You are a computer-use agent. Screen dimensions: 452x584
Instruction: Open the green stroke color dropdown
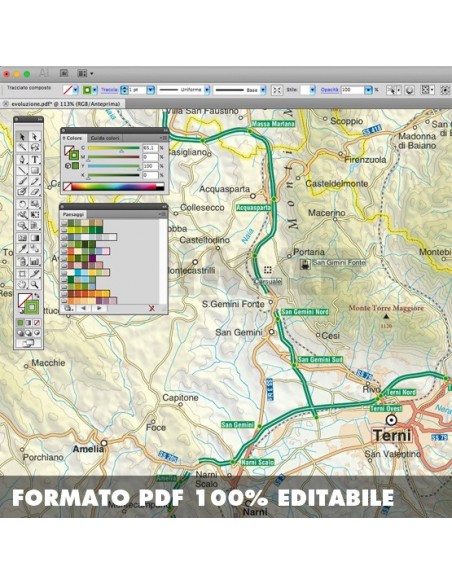pos(95,90)
